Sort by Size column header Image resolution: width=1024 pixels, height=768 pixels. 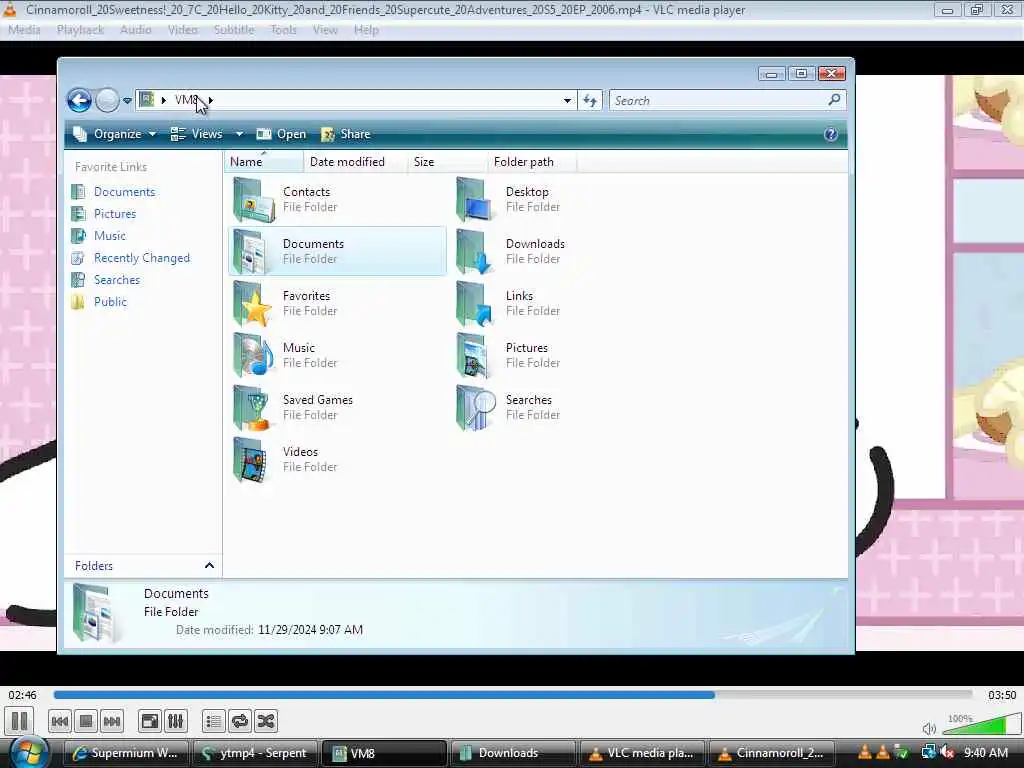click(x=447, y=162)
